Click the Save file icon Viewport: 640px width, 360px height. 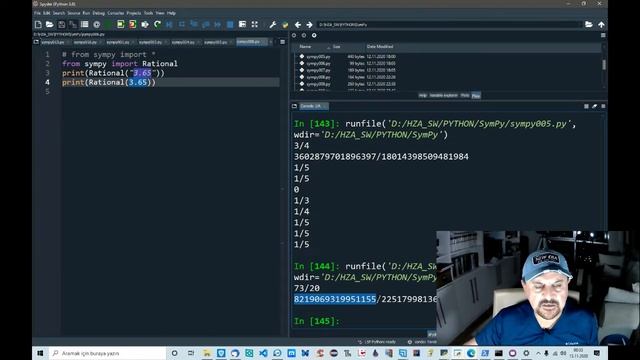62,24
